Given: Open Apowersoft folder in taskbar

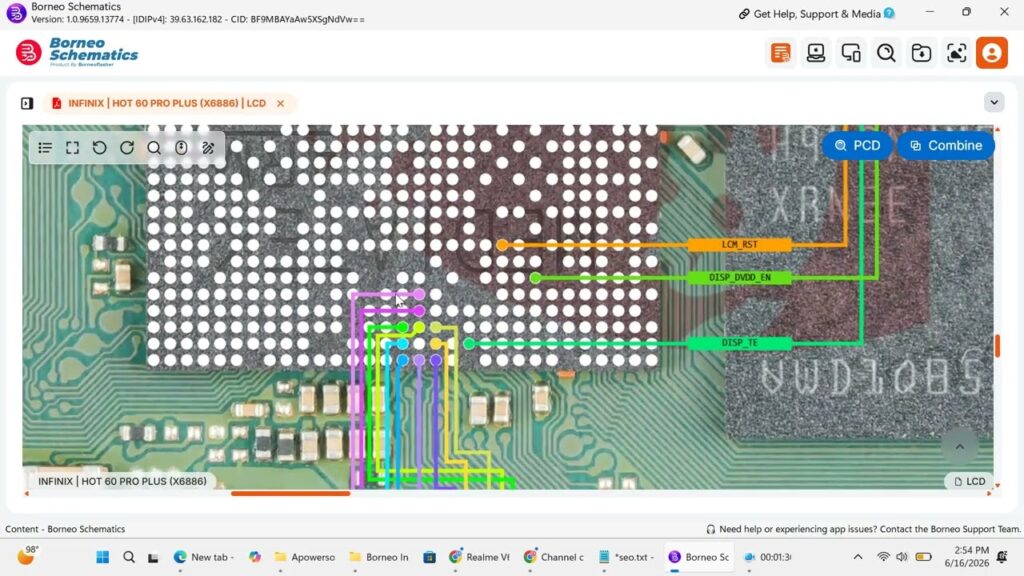Looking at the screenshot, I should click(x=304, y=557).
